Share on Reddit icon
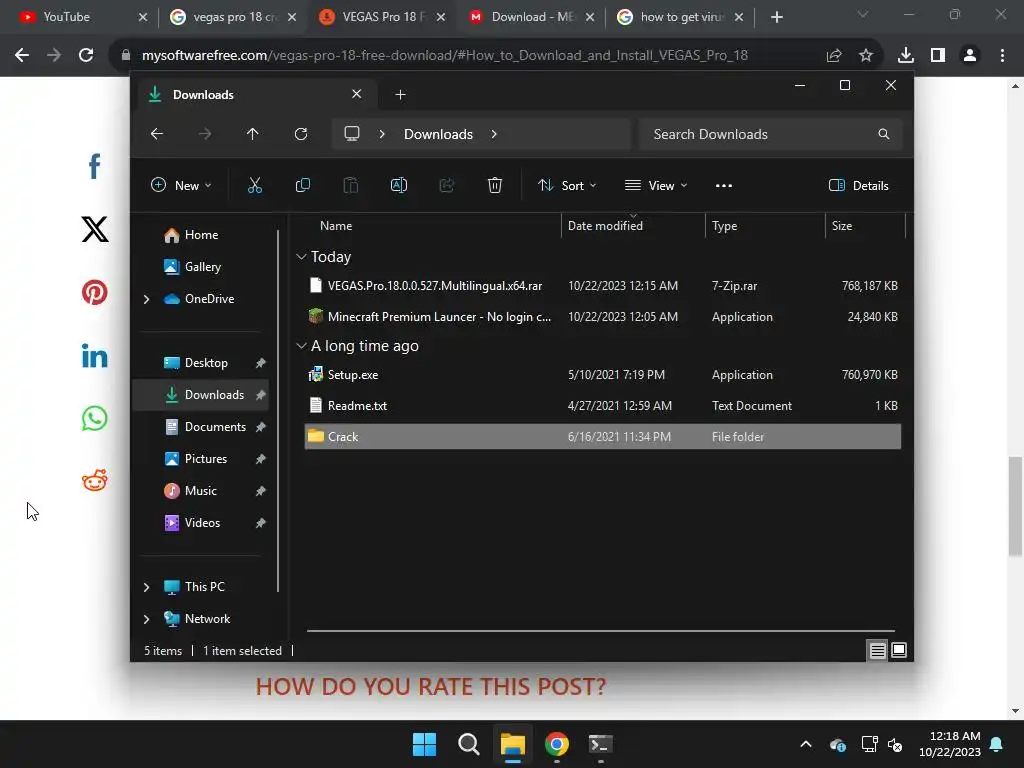 tap(95, 481)
